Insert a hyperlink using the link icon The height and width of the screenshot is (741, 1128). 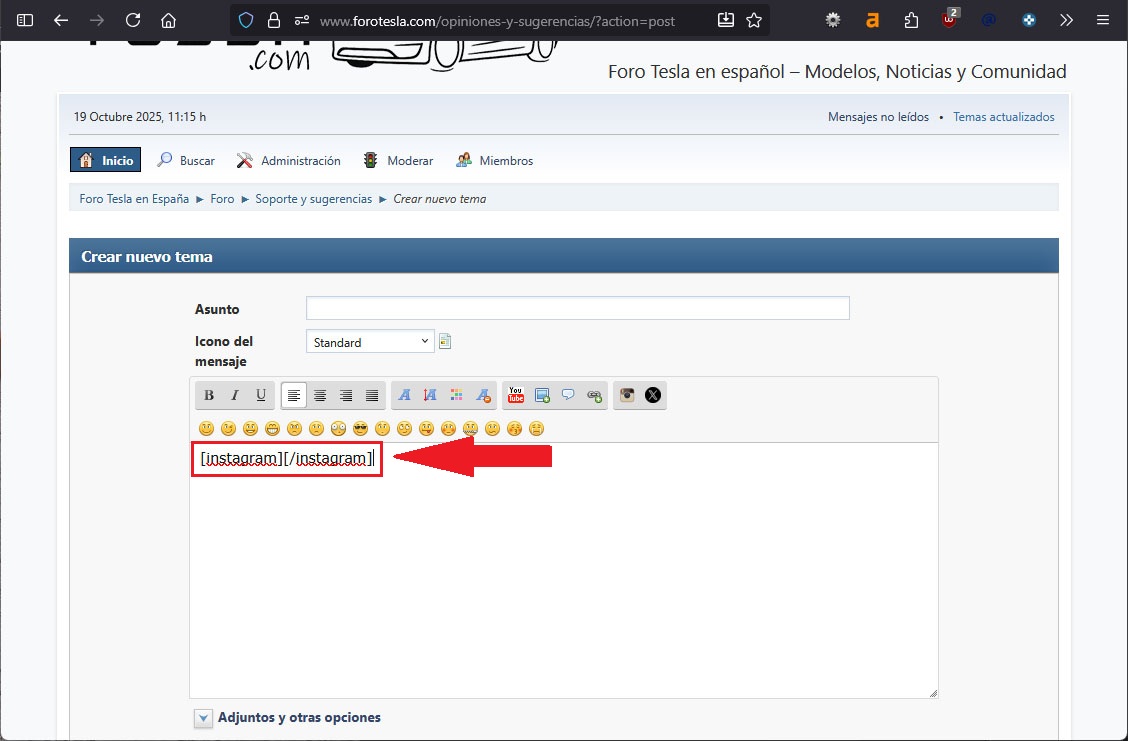tap(594, 395)
